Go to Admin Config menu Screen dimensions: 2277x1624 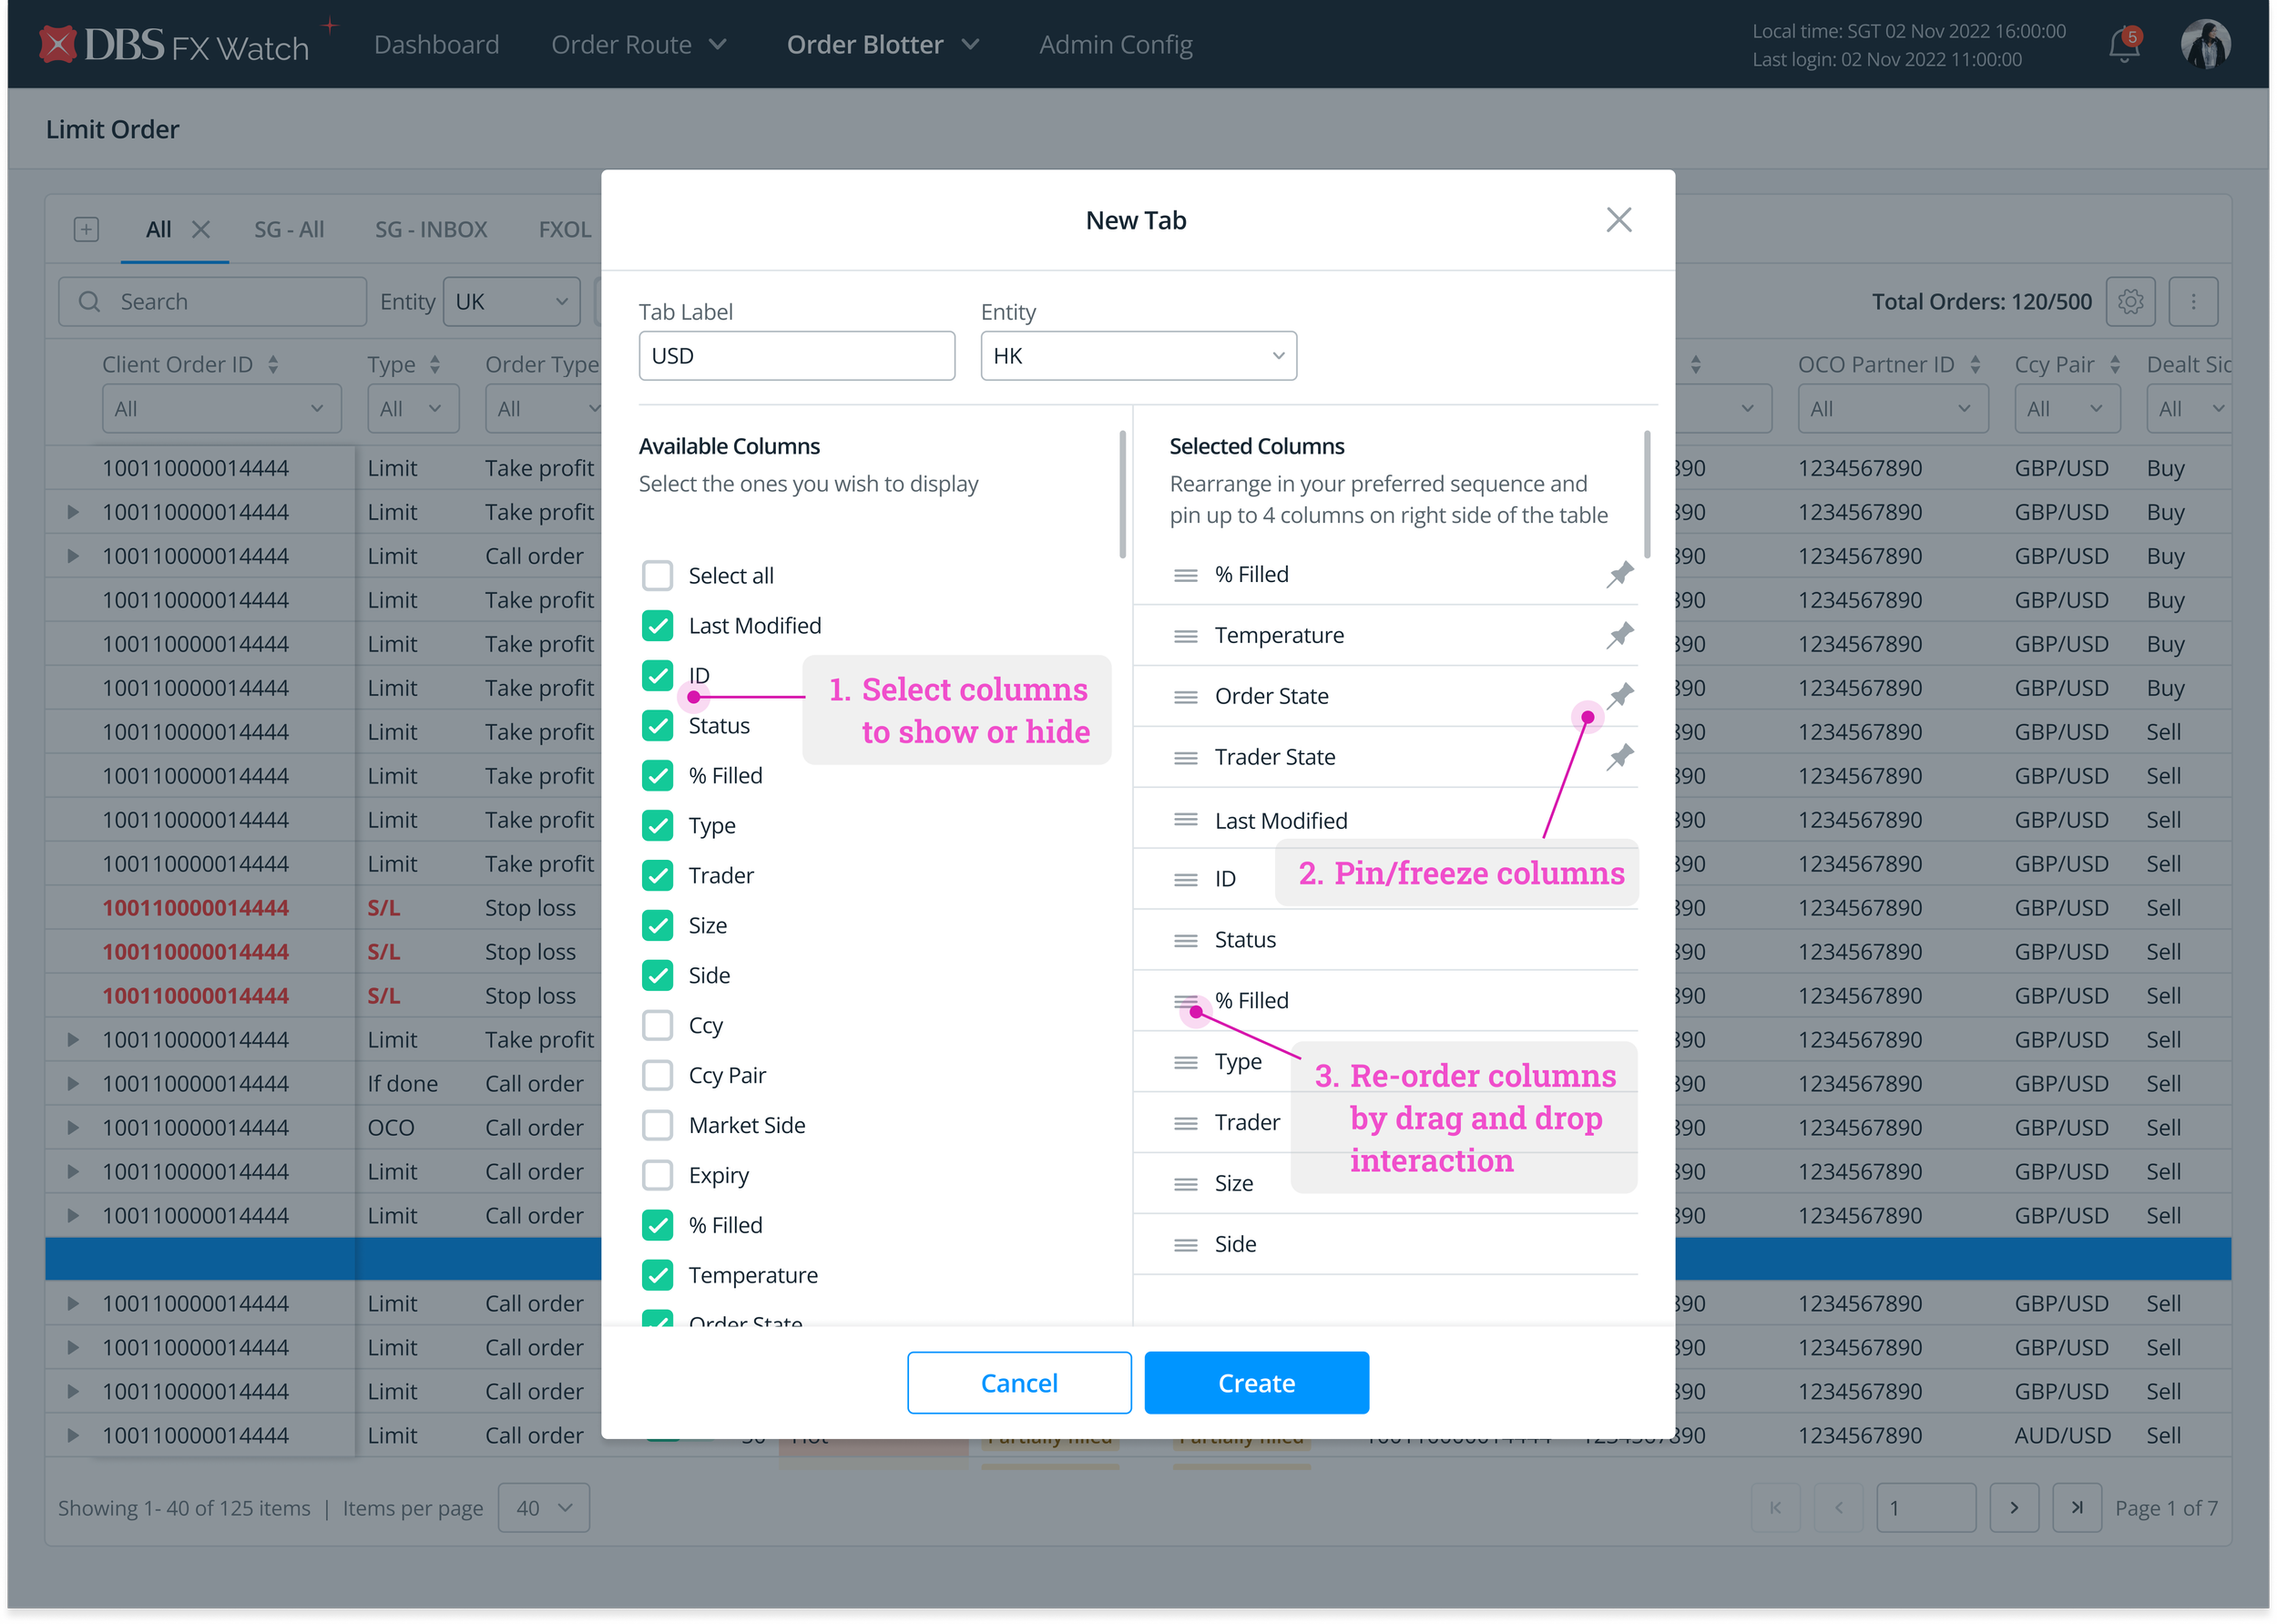pyautogui.click(x=1115, y=45)
